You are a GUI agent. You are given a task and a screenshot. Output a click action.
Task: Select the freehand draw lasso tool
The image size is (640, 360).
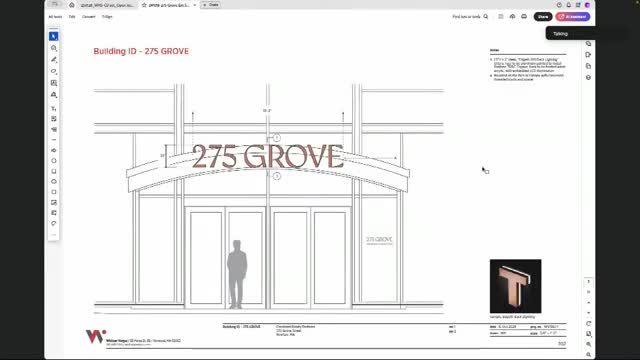click(x=53, y=71)
